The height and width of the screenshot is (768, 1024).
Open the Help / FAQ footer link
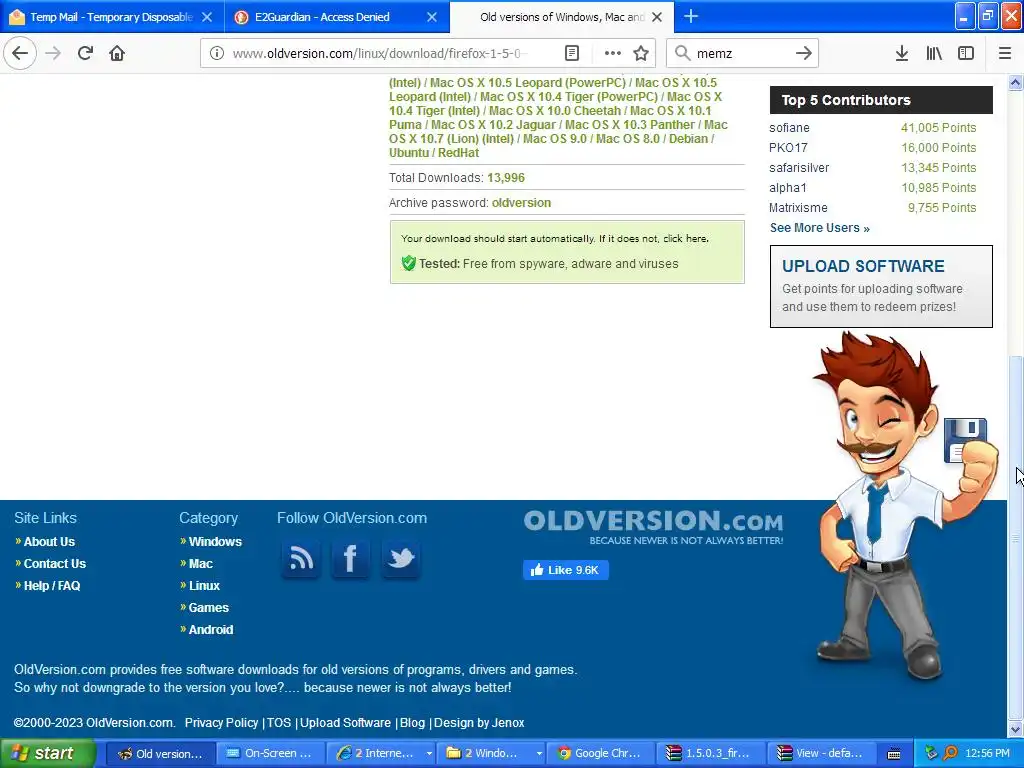pyautogui.click(x=52, y=586)
